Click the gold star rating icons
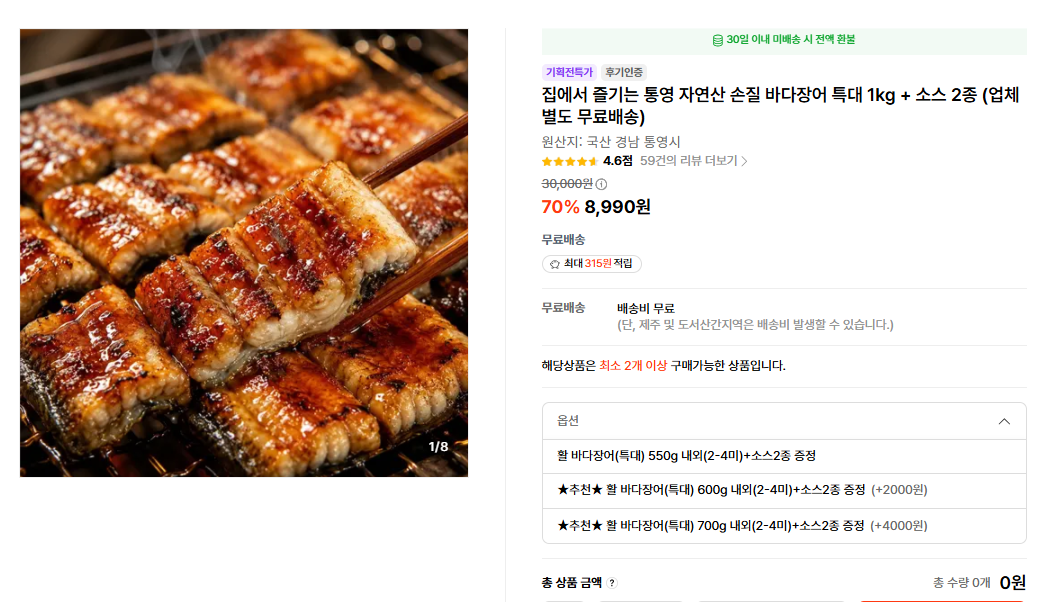Viewport: 1047px width, 602px height. click(570, 162)
